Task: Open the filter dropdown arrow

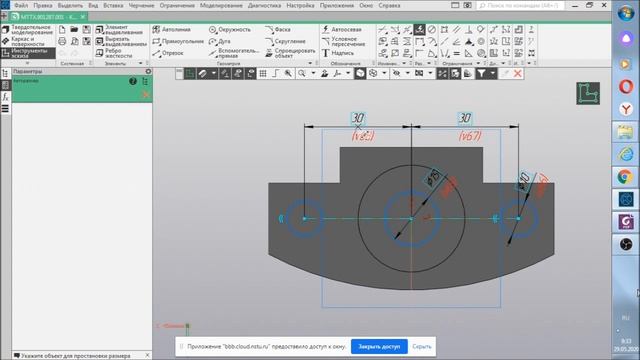Action: click(x=493, y=73)
